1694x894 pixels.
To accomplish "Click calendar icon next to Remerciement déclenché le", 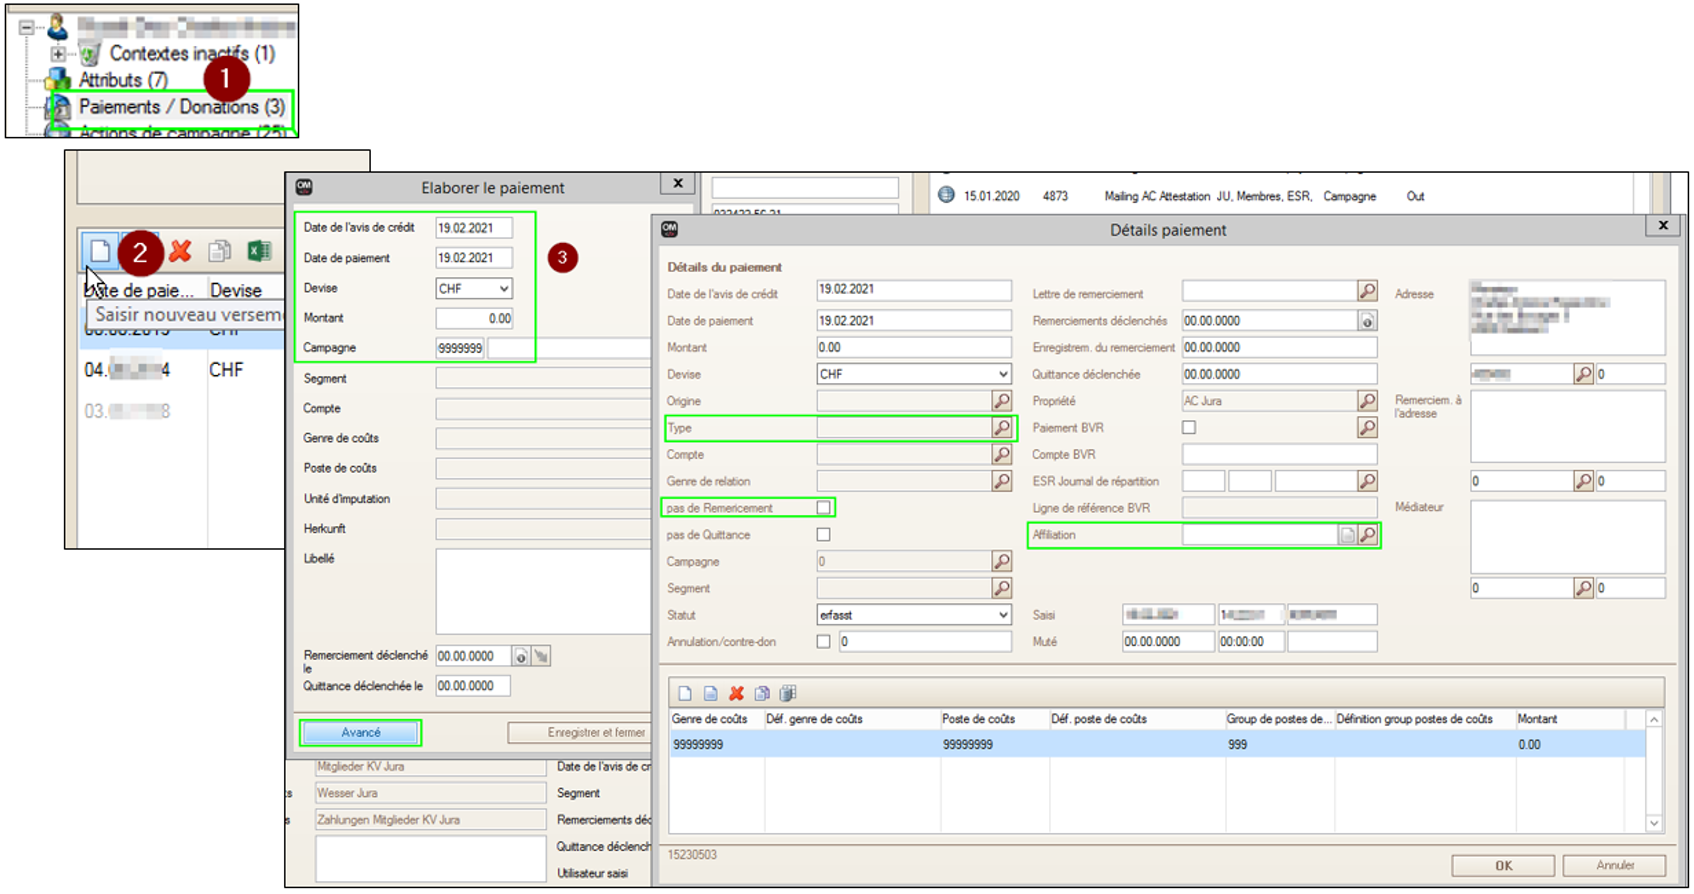I will click(521, 657).
